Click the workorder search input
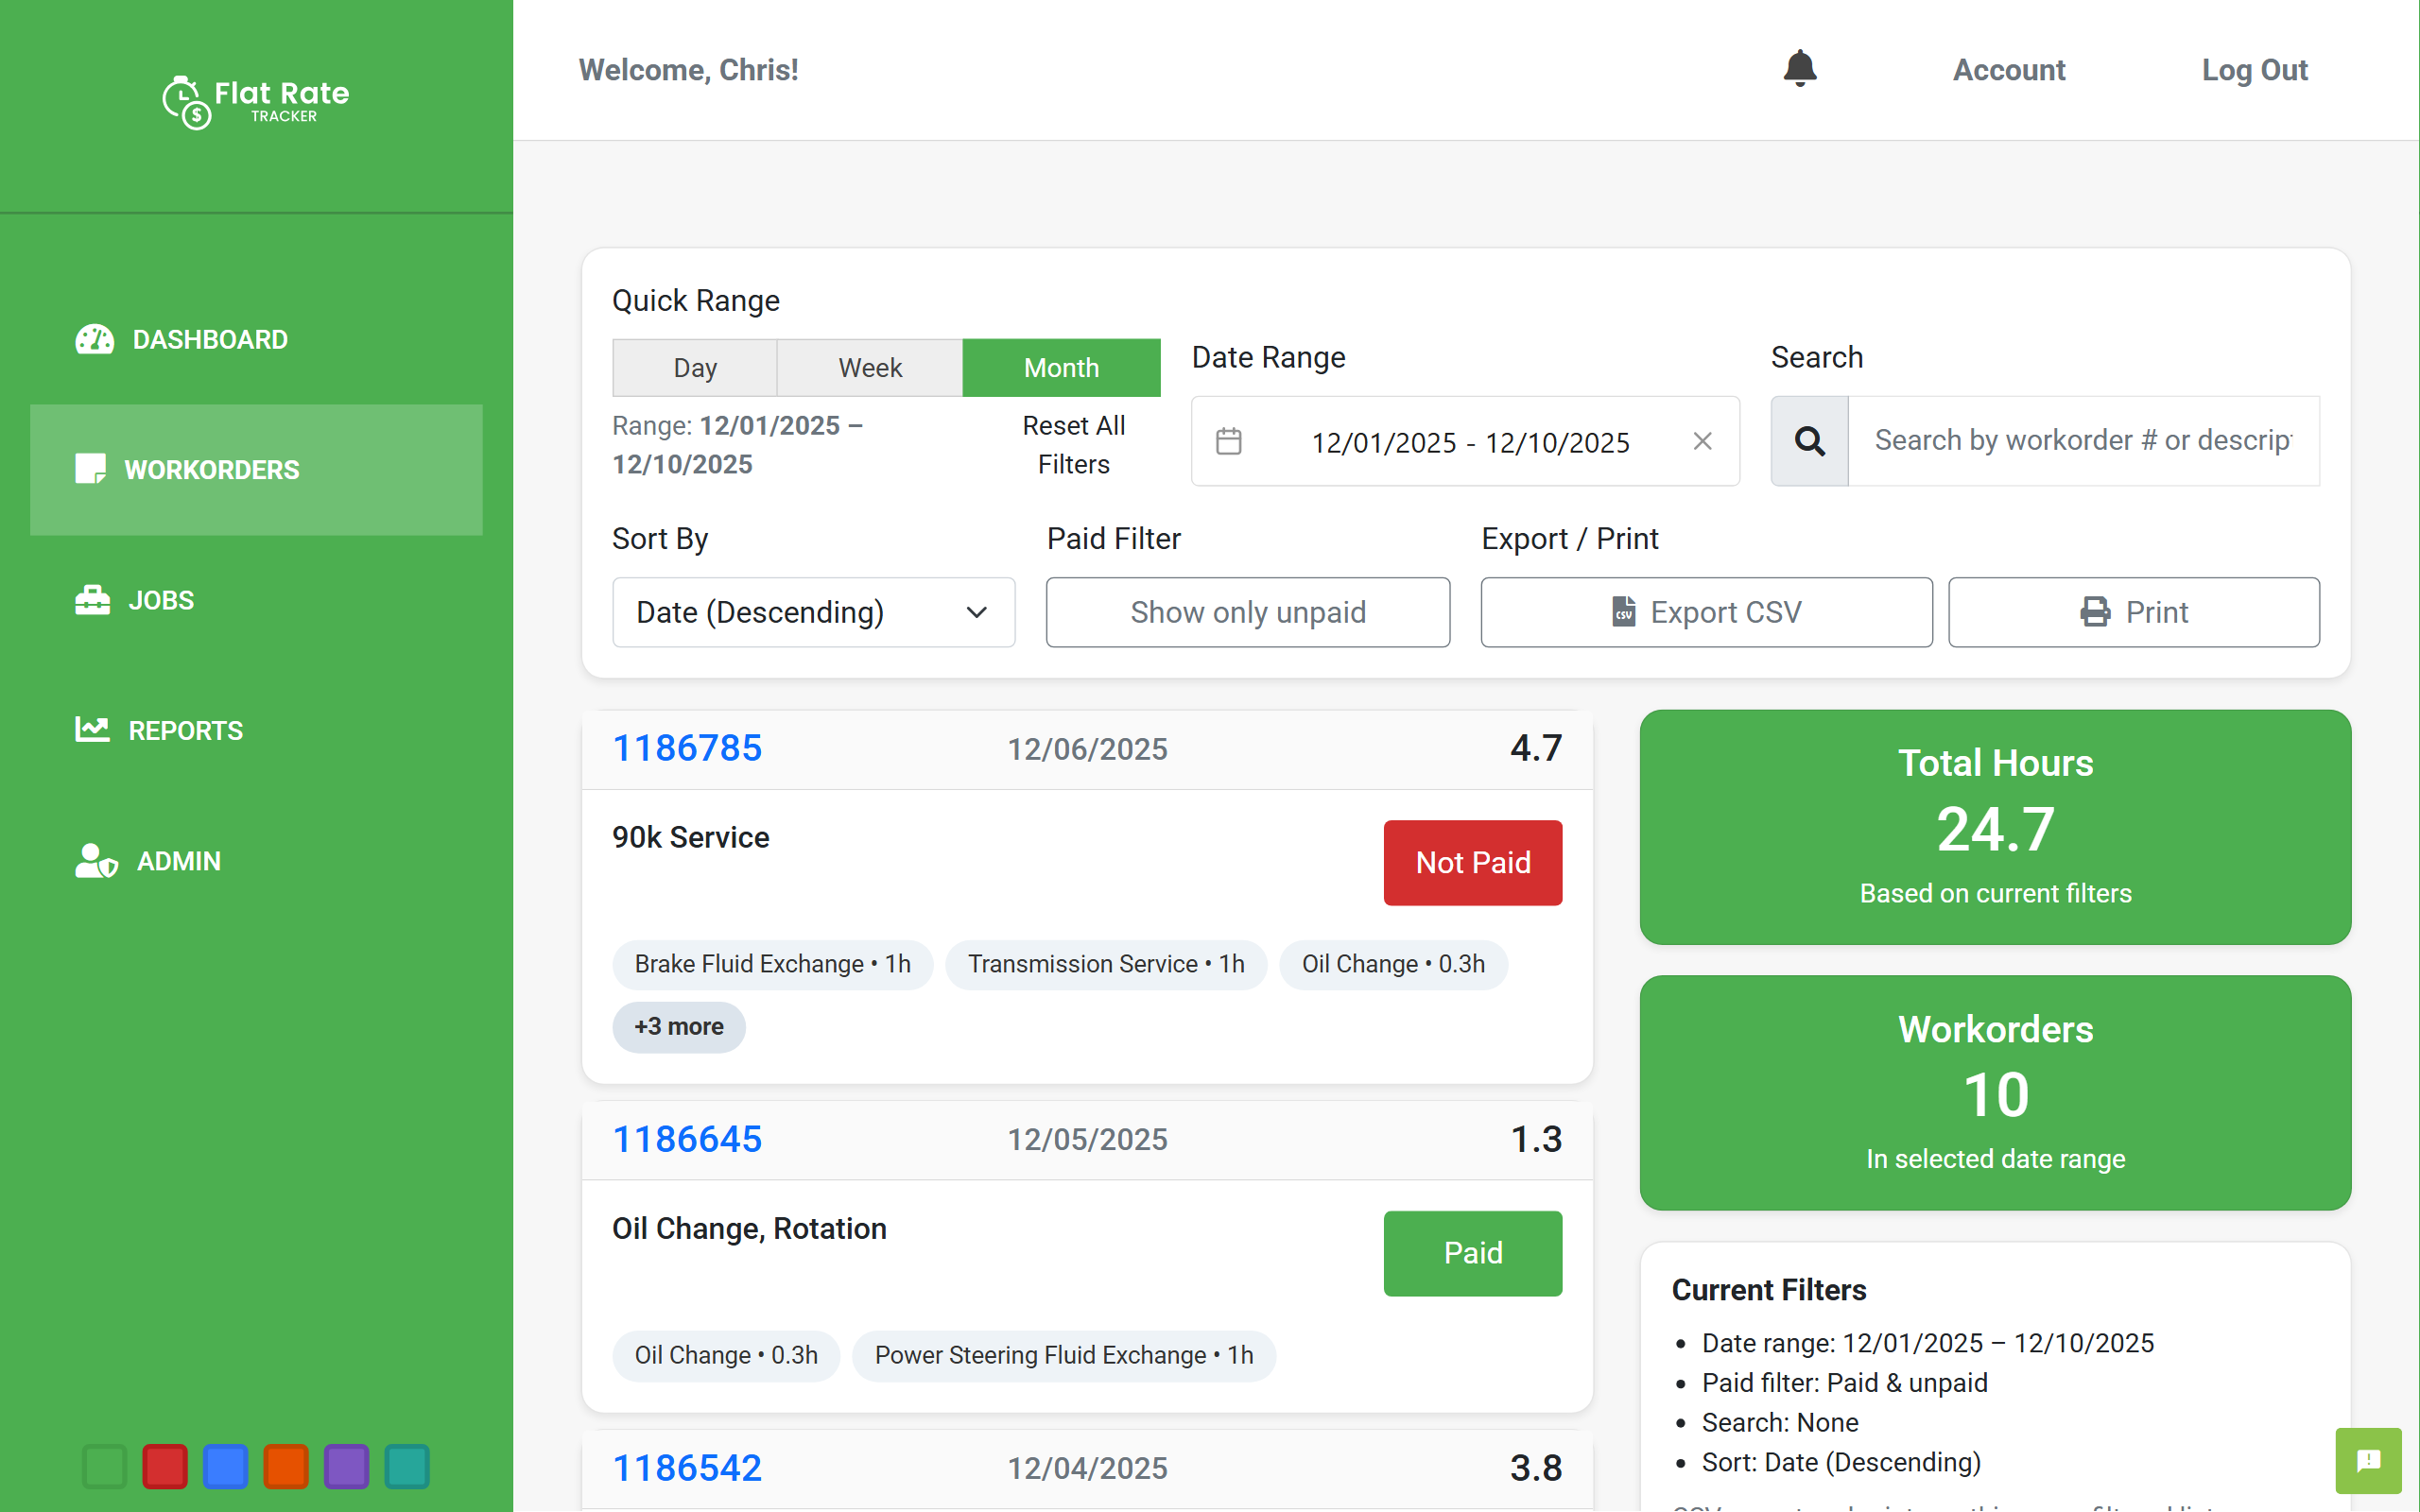Viewport: 2420px width, 1512px height. tap(2084, 441)
